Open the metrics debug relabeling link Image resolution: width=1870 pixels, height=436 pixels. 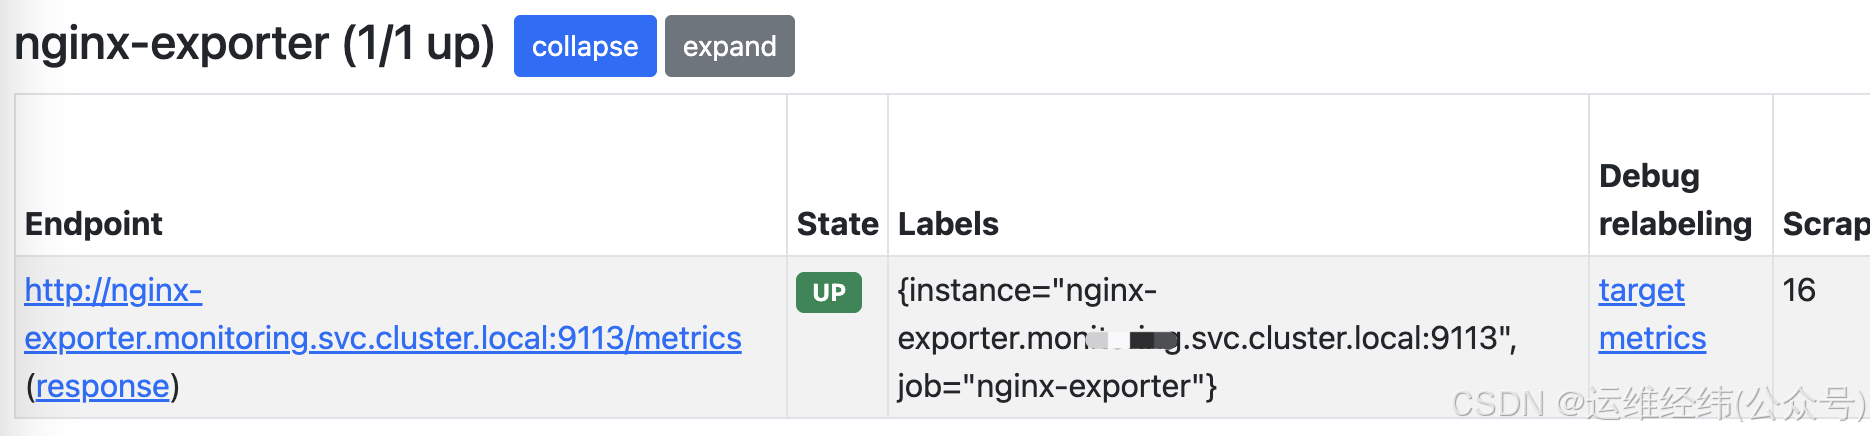click(1652, 338)
